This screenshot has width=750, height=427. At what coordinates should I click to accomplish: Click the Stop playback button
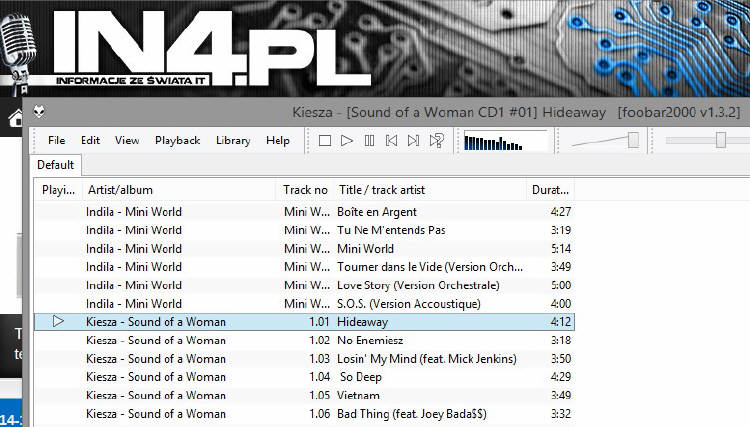click(x=325, y=141)
